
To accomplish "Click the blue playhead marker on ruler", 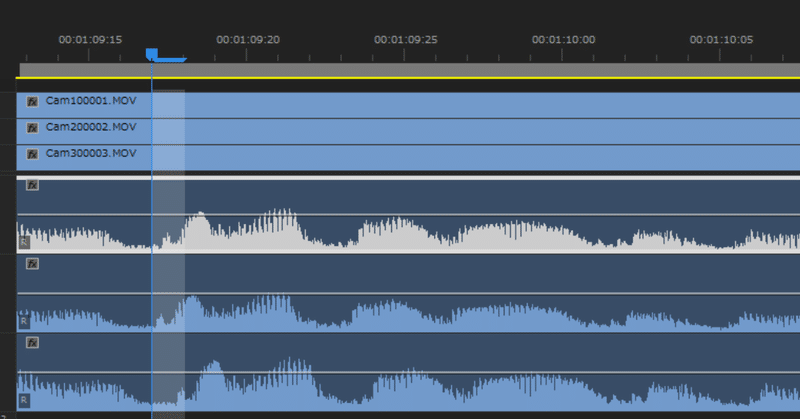I will (x=152, y=54).
